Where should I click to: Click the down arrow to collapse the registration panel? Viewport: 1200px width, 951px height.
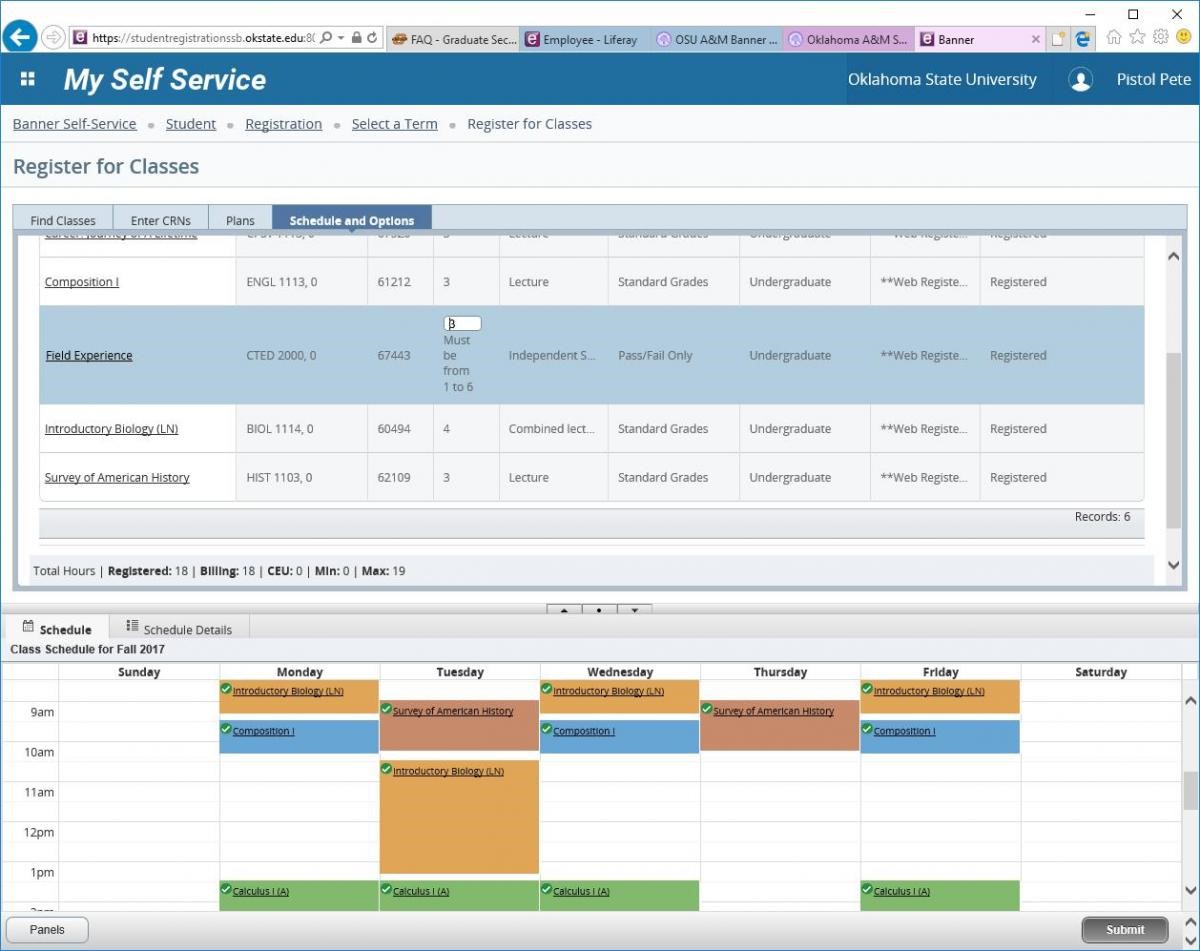(x=635, y=610)
